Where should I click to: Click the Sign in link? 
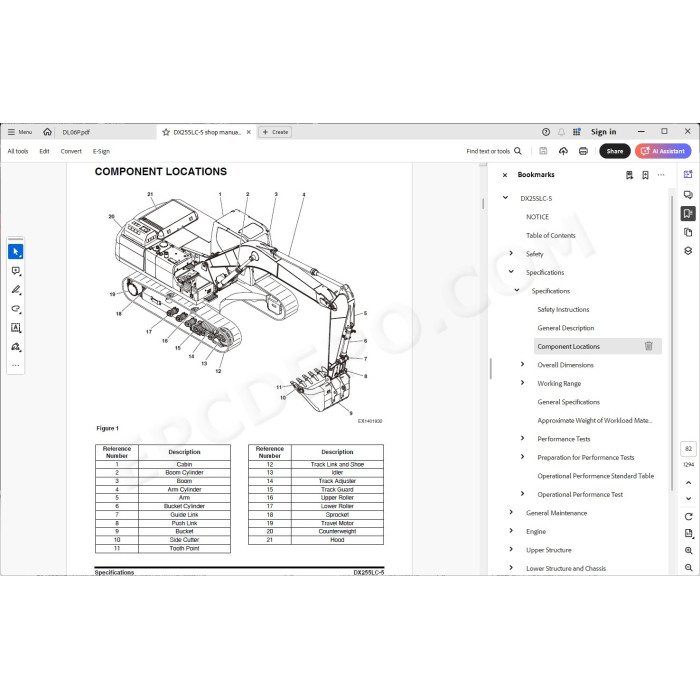click(604, 132)
